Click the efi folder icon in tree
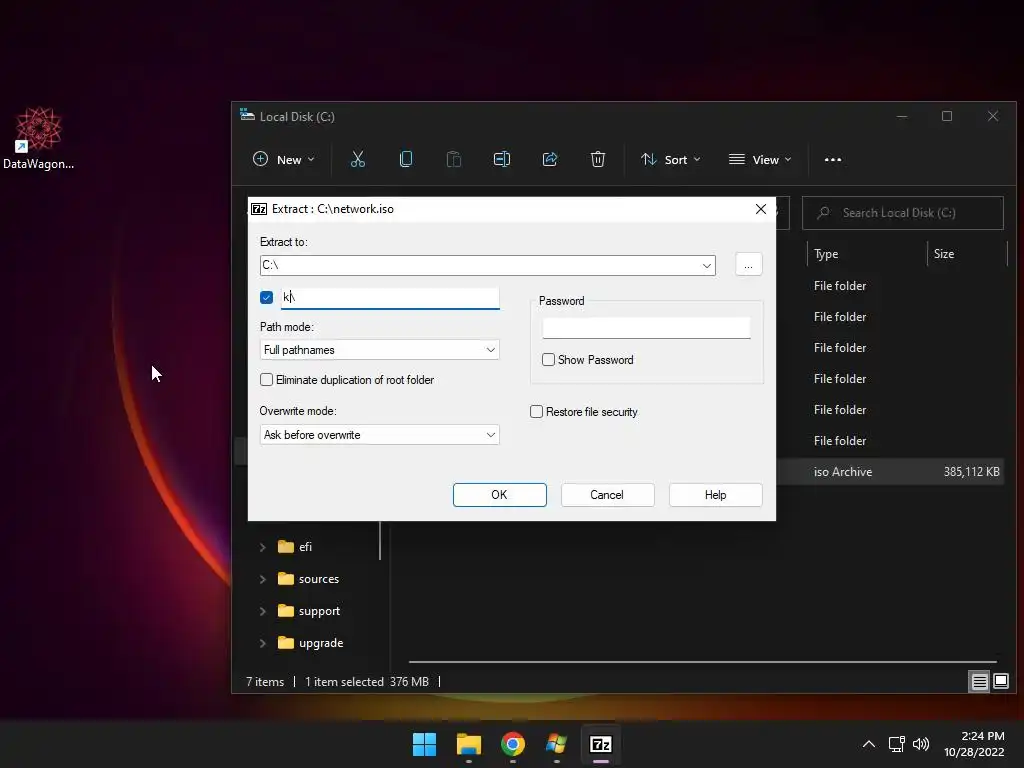Image resolution: width=1024 pixels, height=768 pixels. pos(286,547)
